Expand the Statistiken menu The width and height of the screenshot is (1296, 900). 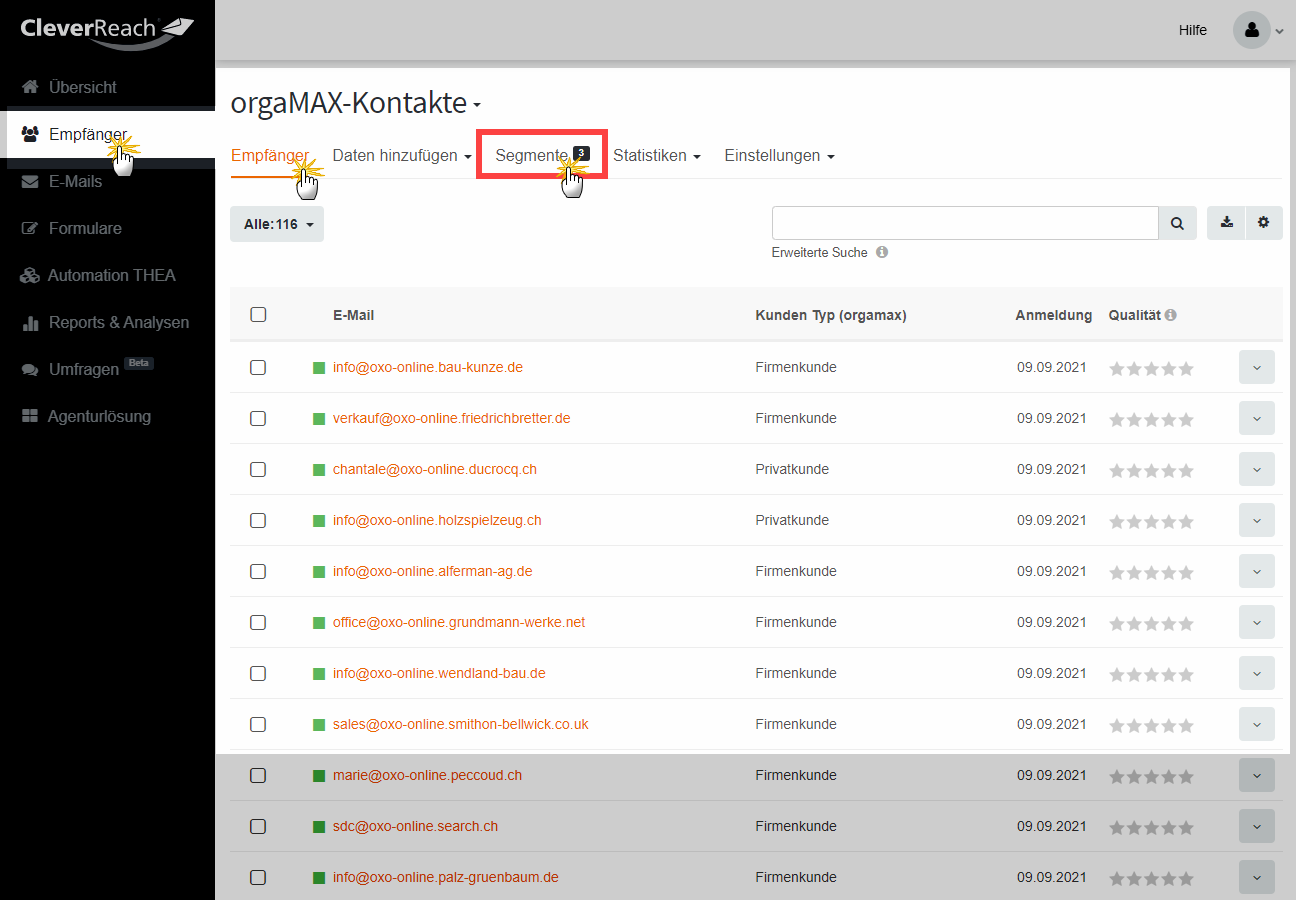pos(657,156)
